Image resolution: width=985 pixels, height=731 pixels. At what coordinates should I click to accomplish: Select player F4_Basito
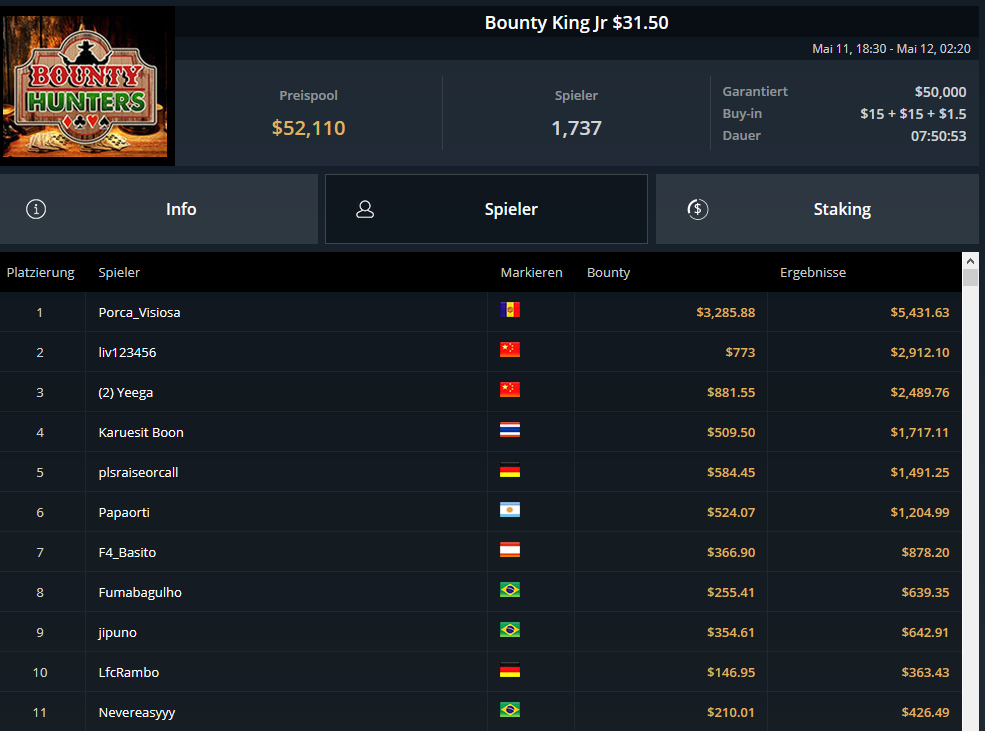pyautogui.click(x=128, y=553)
